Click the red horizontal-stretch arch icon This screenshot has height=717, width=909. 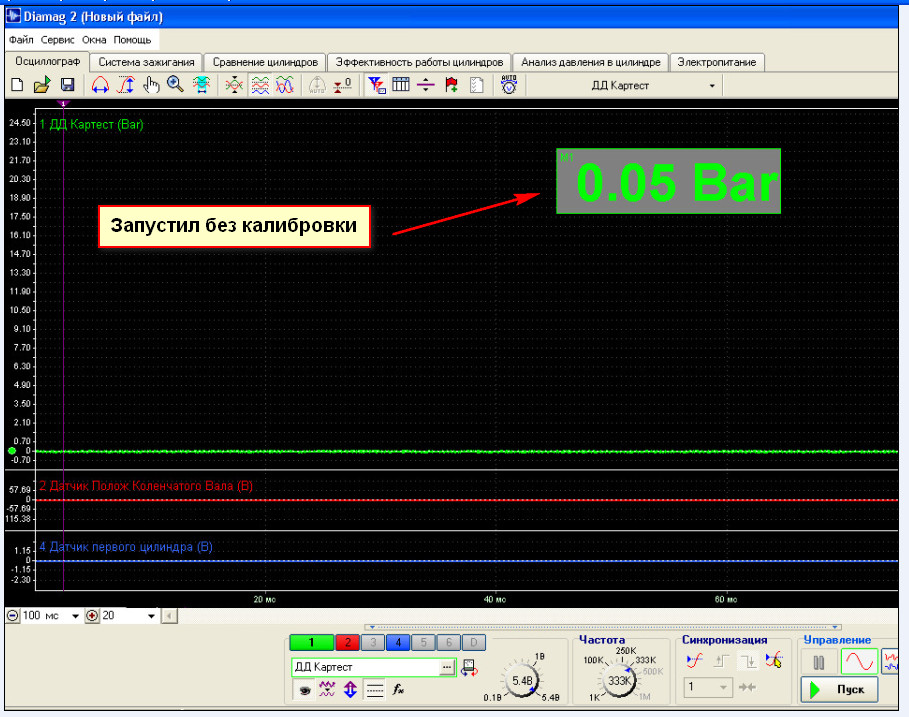[x=100, y=85]
